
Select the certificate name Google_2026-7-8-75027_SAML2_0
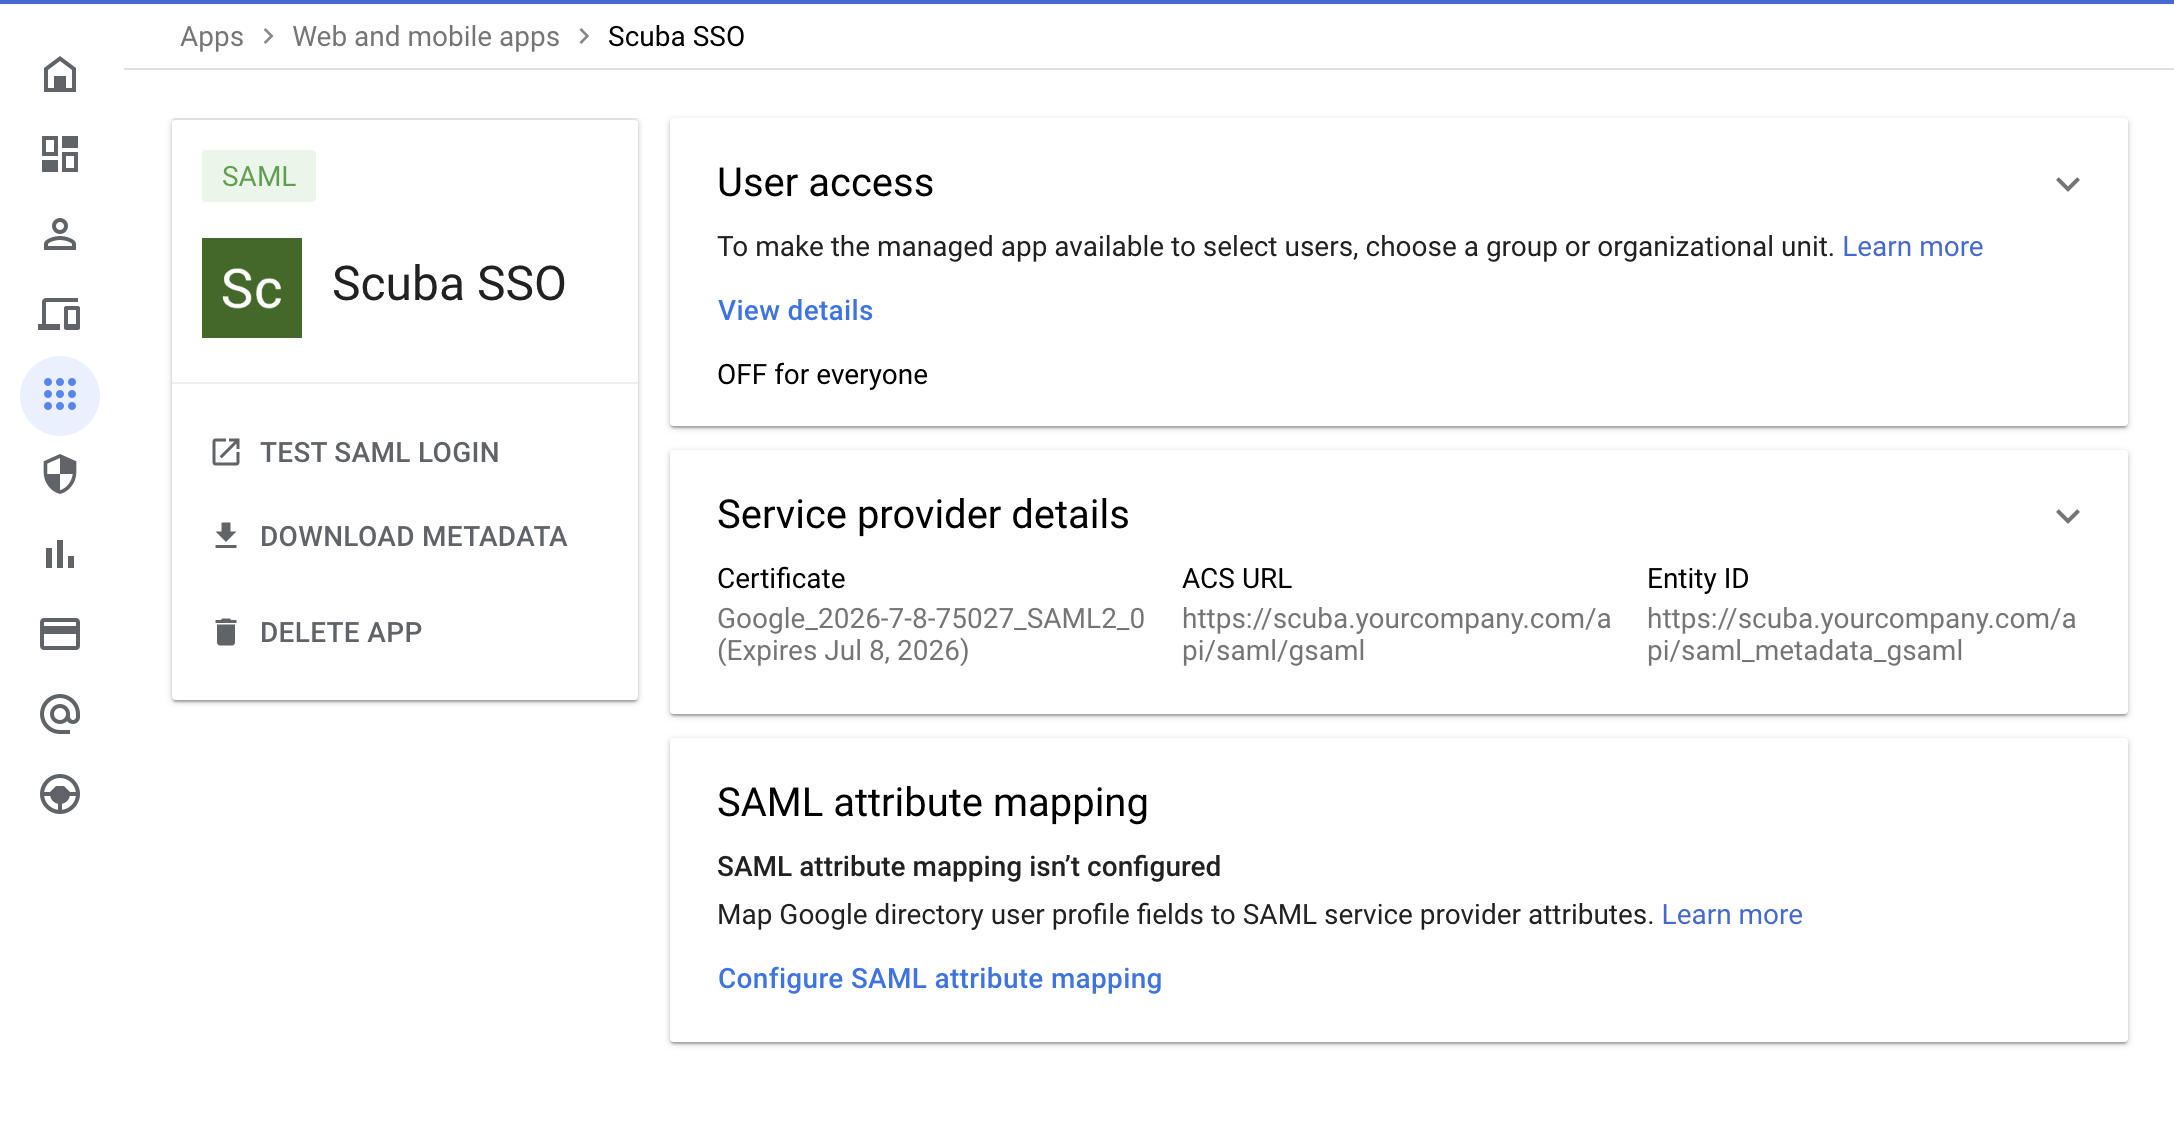tap(931, 618)
